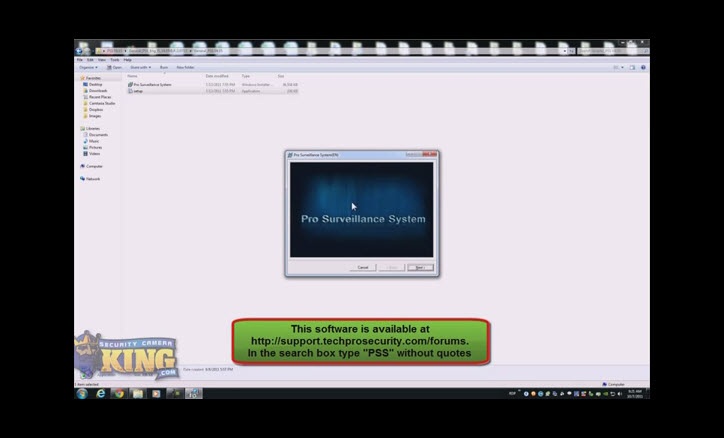Toggle the preview pane icon
The image size is (724, 438).
pyautogui.click(x=632, y=67)
